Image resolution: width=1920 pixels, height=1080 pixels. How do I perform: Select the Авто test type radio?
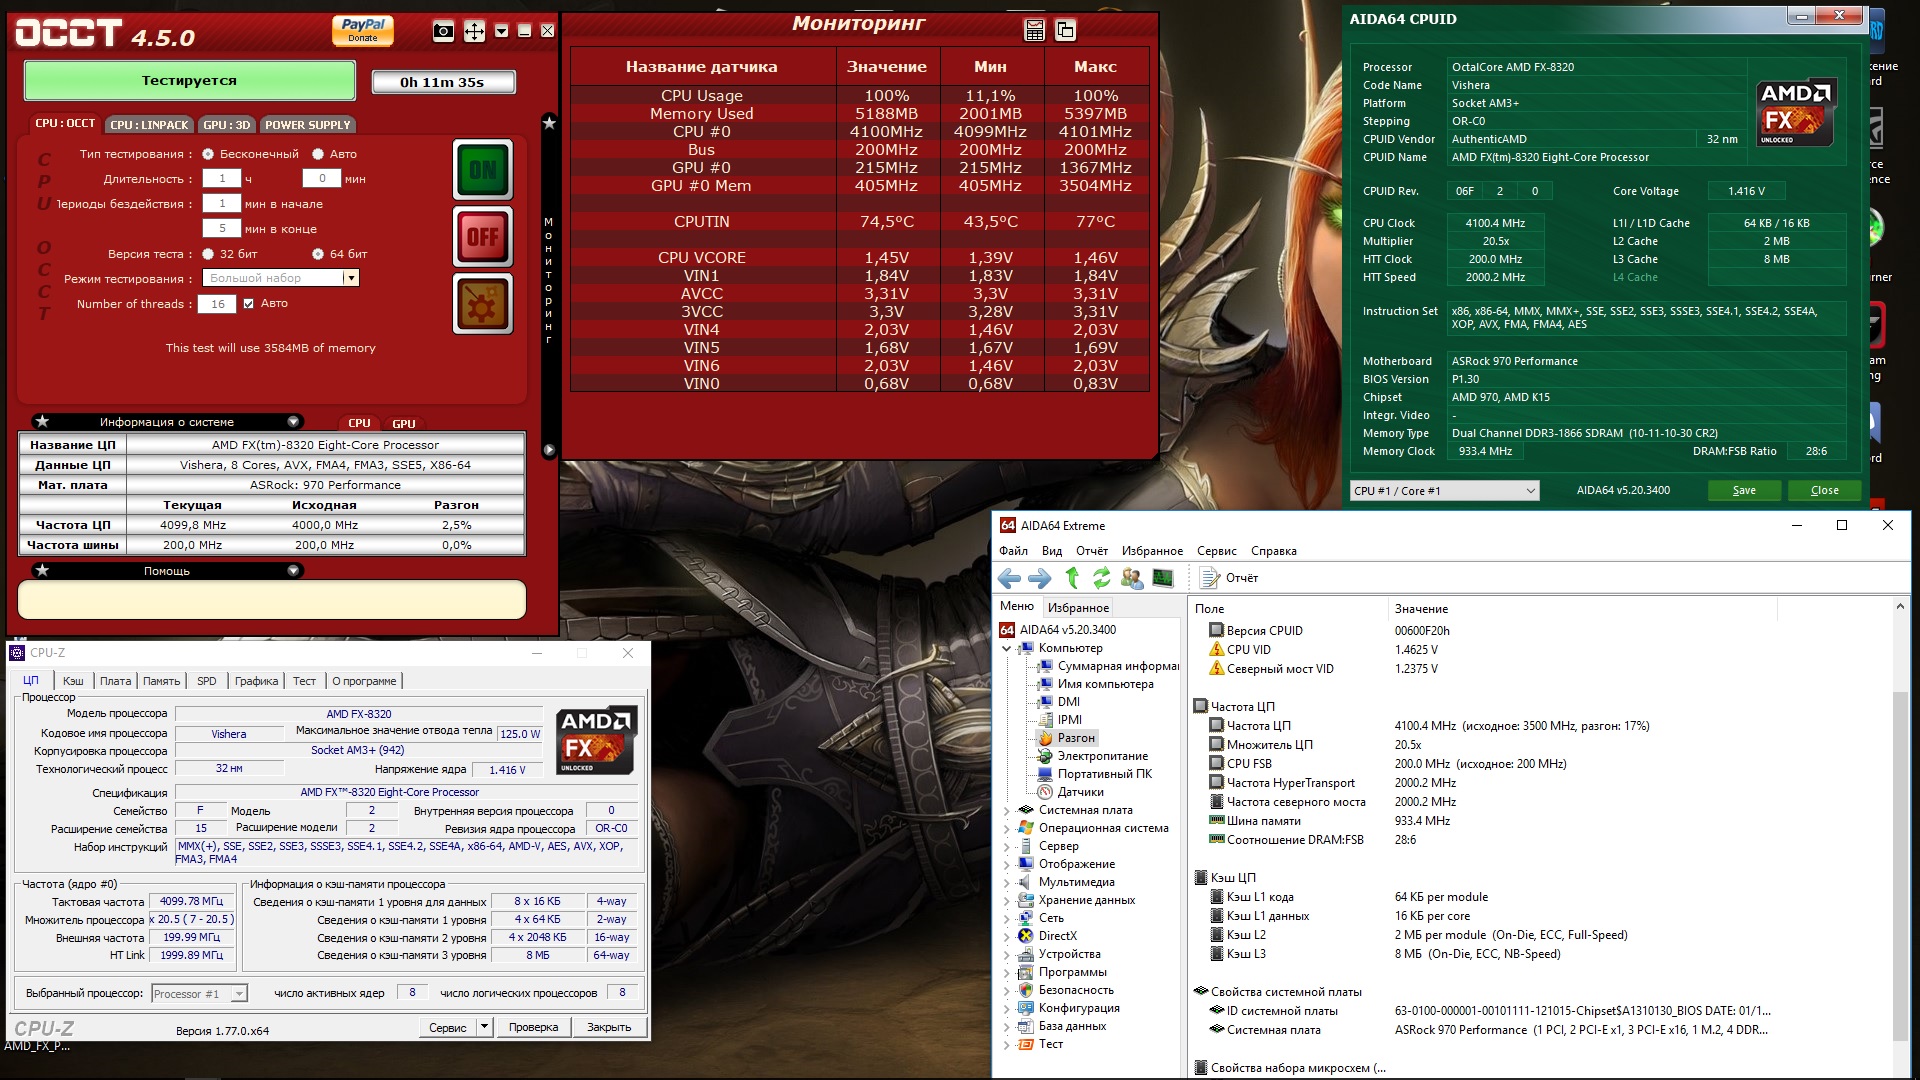318,154
